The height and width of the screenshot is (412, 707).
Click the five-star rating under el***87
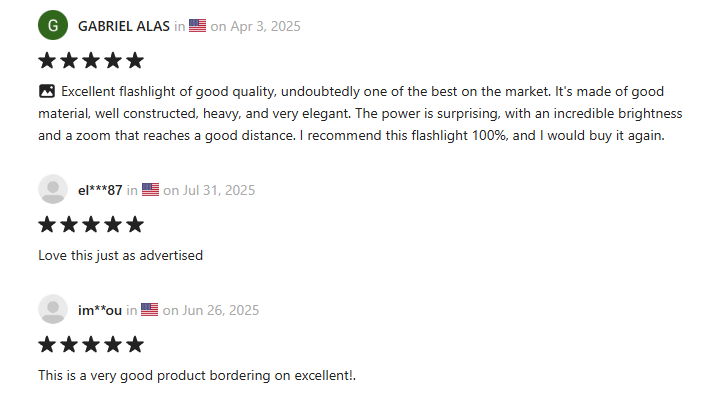(91, 224)
